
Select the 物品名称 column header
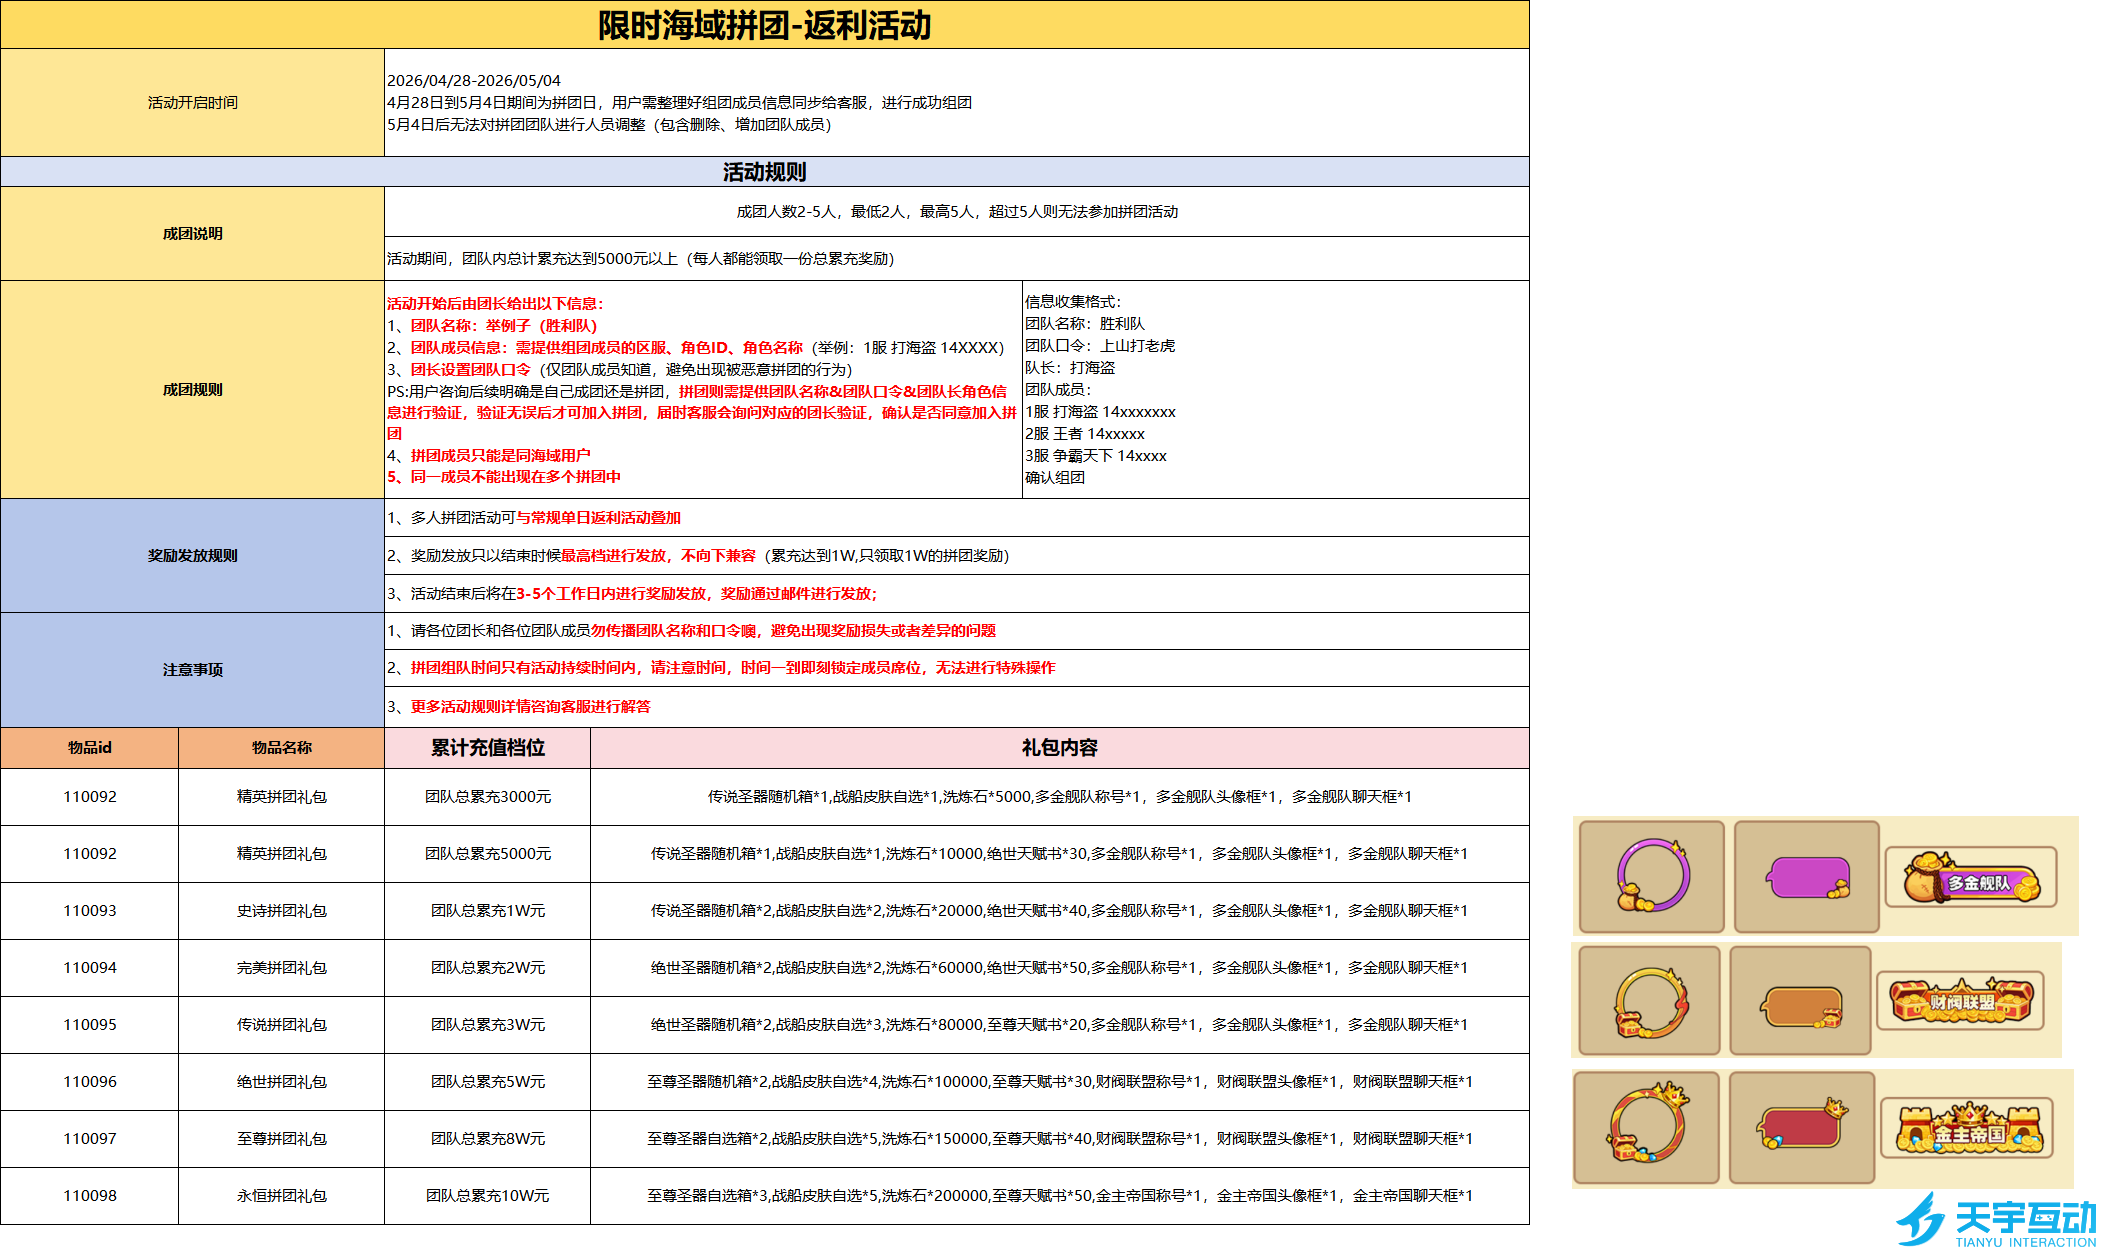(x=281, y=748)
